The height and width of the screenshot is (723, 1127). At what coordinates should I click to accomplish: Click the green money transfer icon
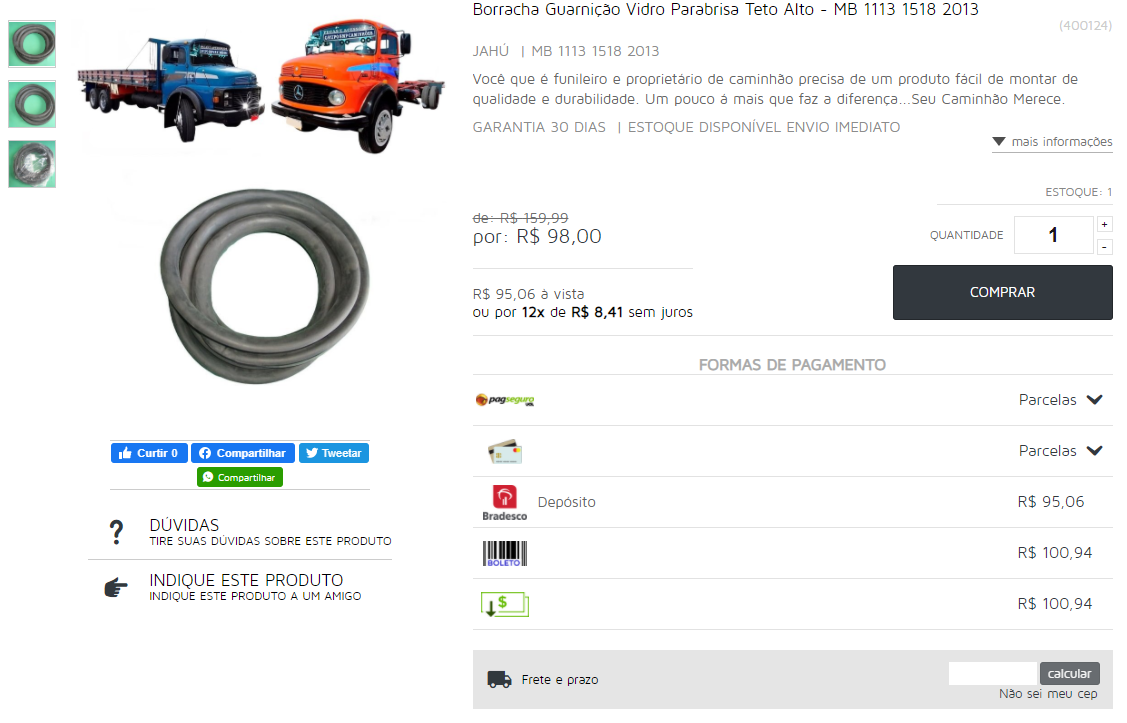[x=505, y=604]
